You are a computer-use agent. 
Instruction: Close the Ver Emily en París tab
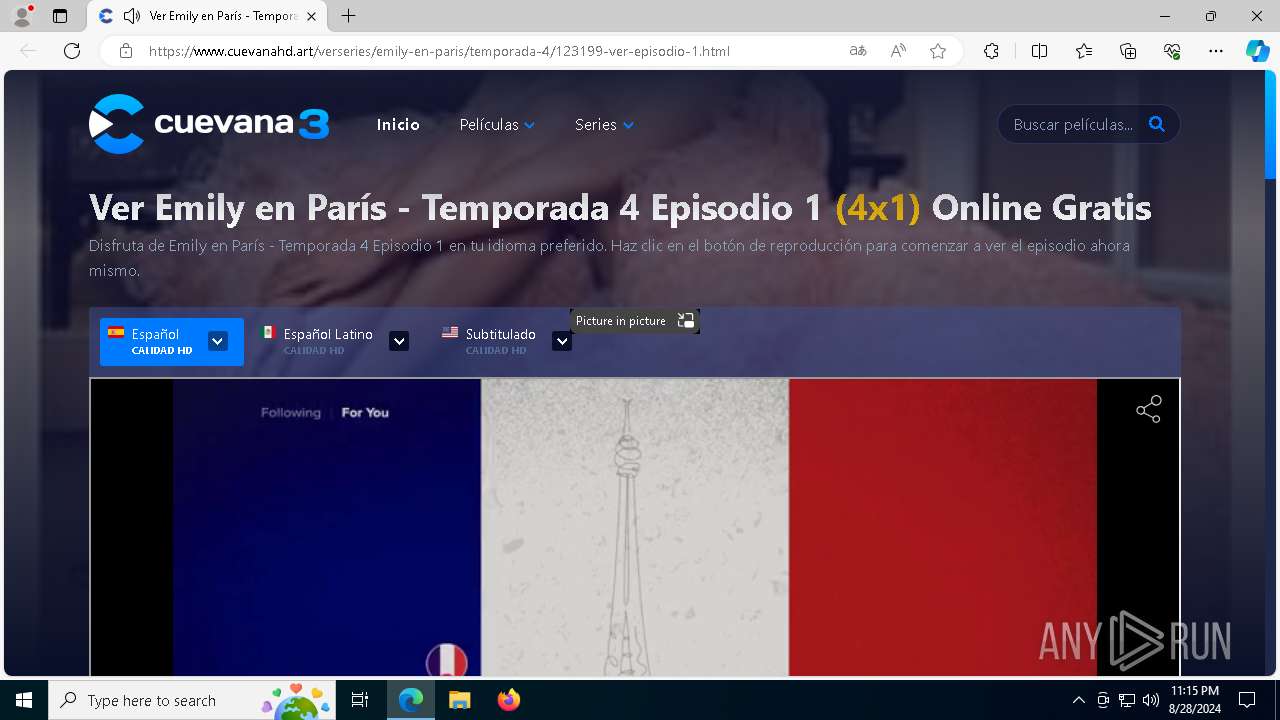tap(312, 16)
